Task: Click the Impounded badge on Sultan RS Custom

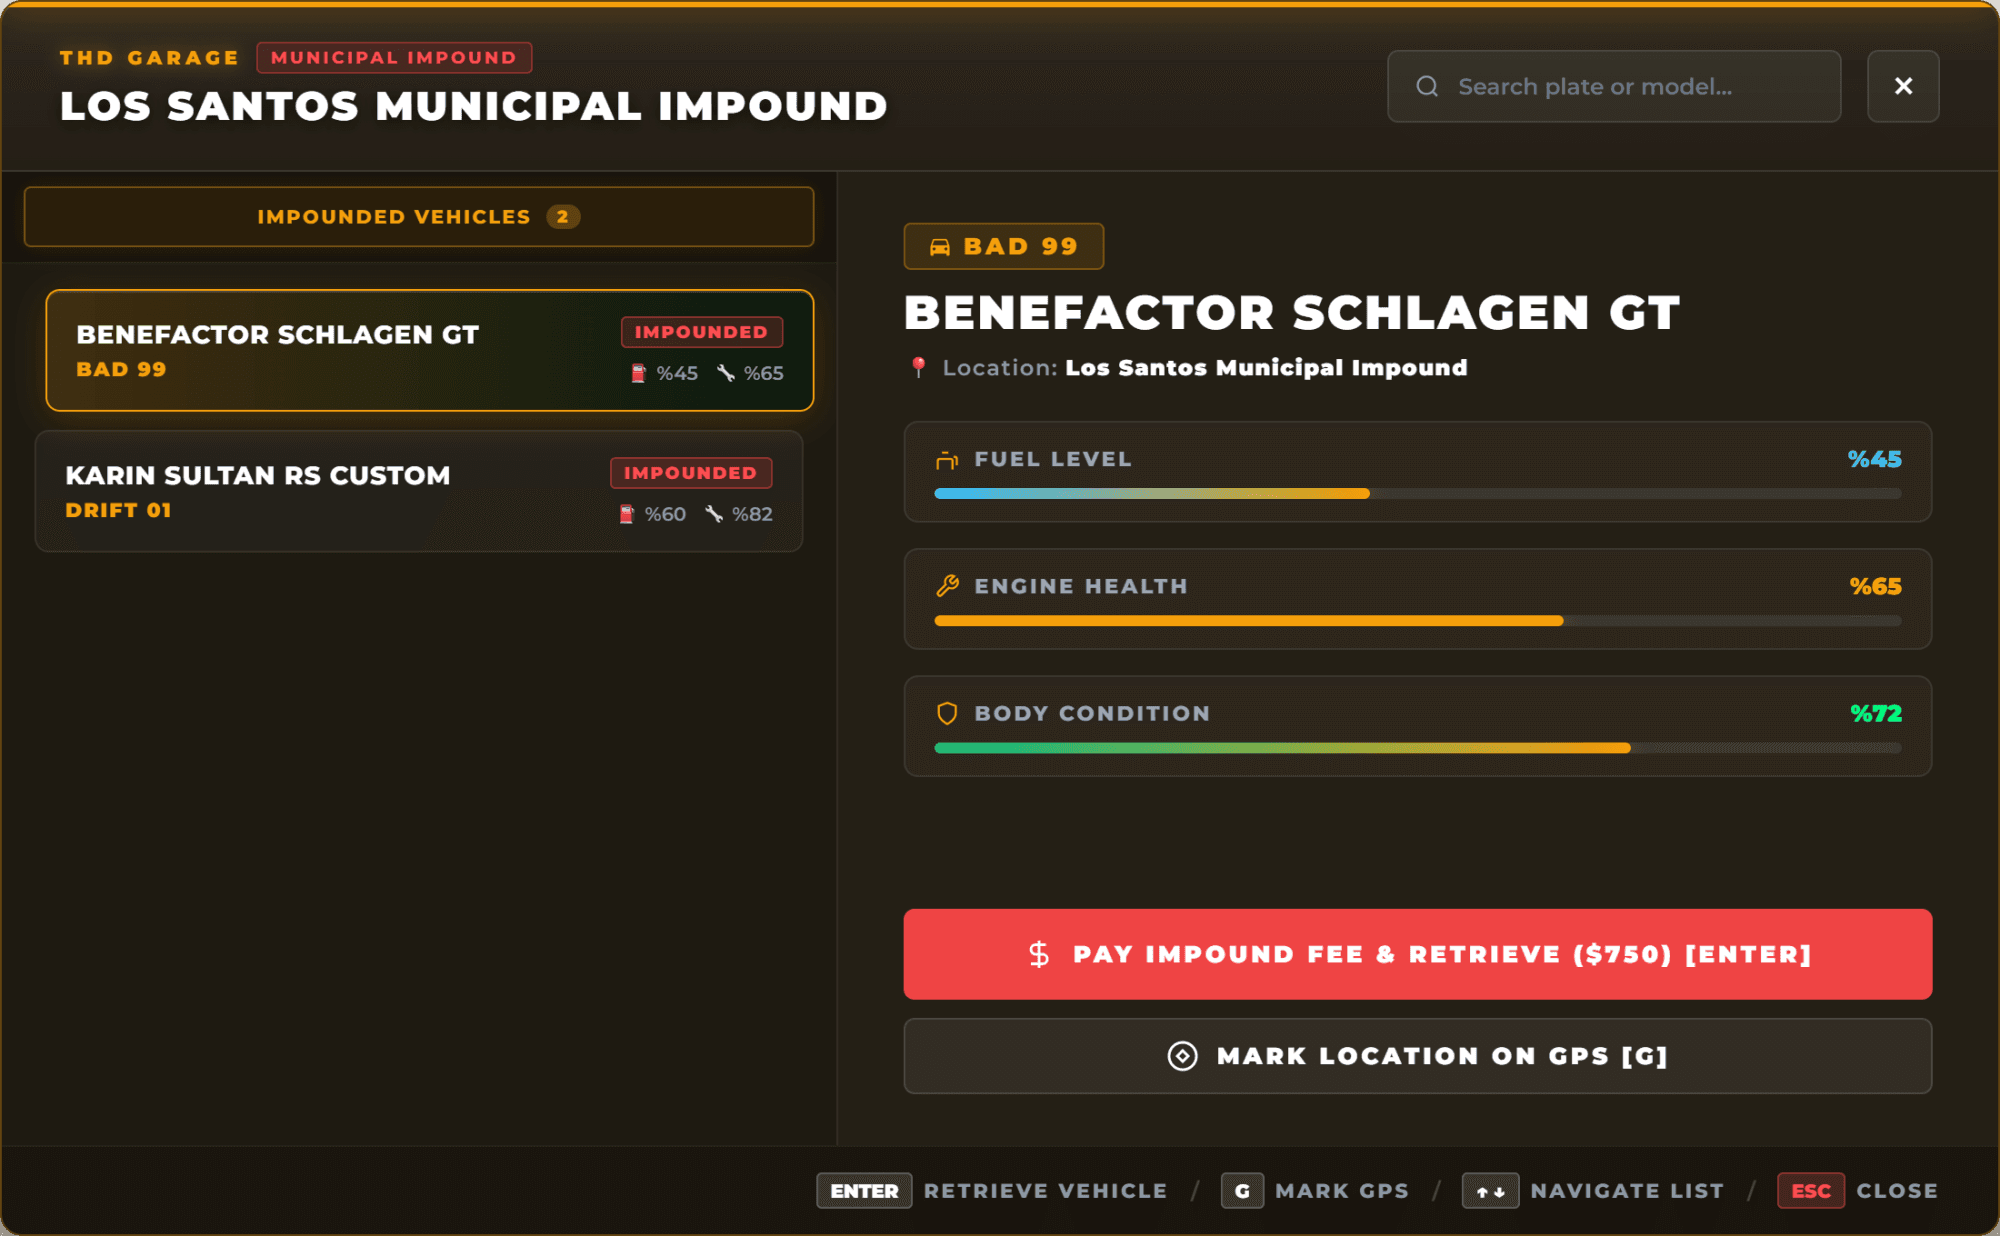Action: [690, 473]
